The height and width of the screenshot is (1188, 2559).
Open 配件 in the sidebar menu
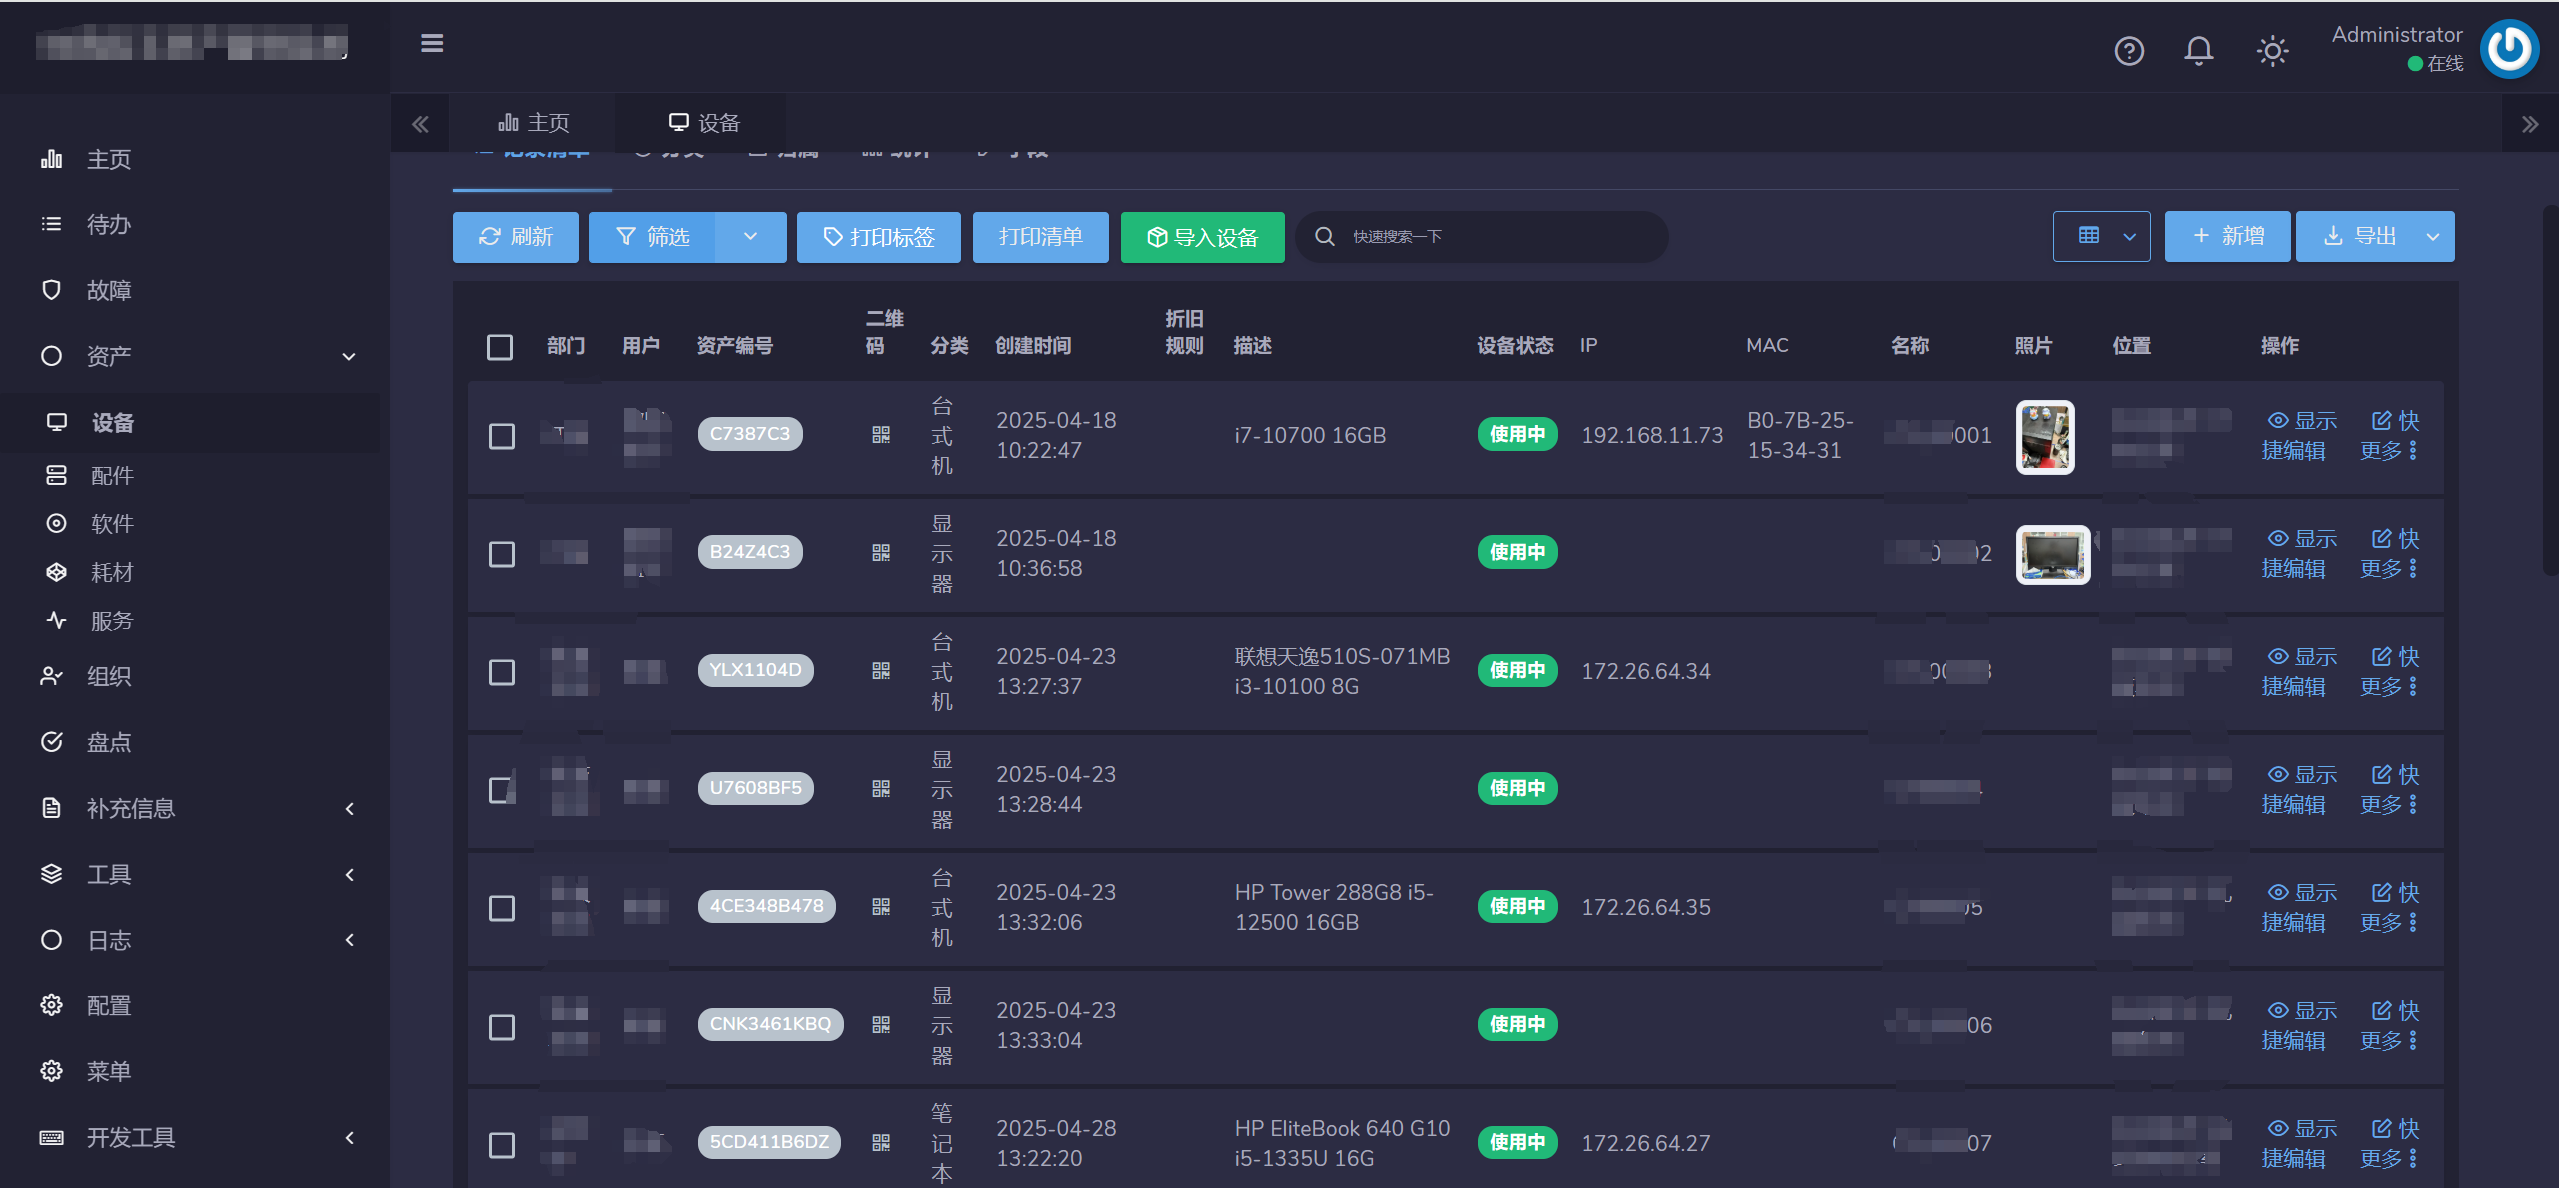(111, 476)
